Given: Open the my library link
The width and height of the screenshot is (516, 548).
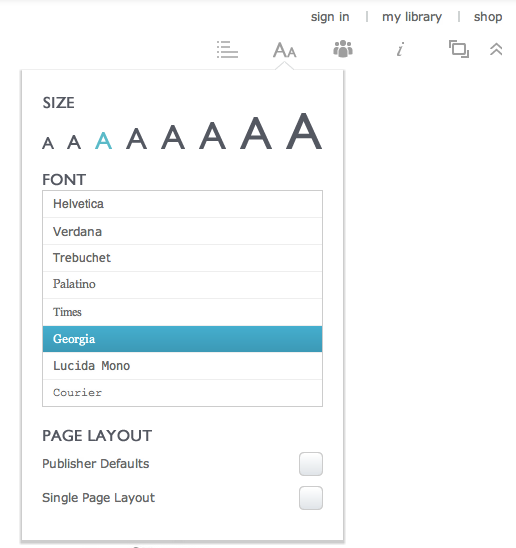Looking at the screenshot, I should point(412,17).
